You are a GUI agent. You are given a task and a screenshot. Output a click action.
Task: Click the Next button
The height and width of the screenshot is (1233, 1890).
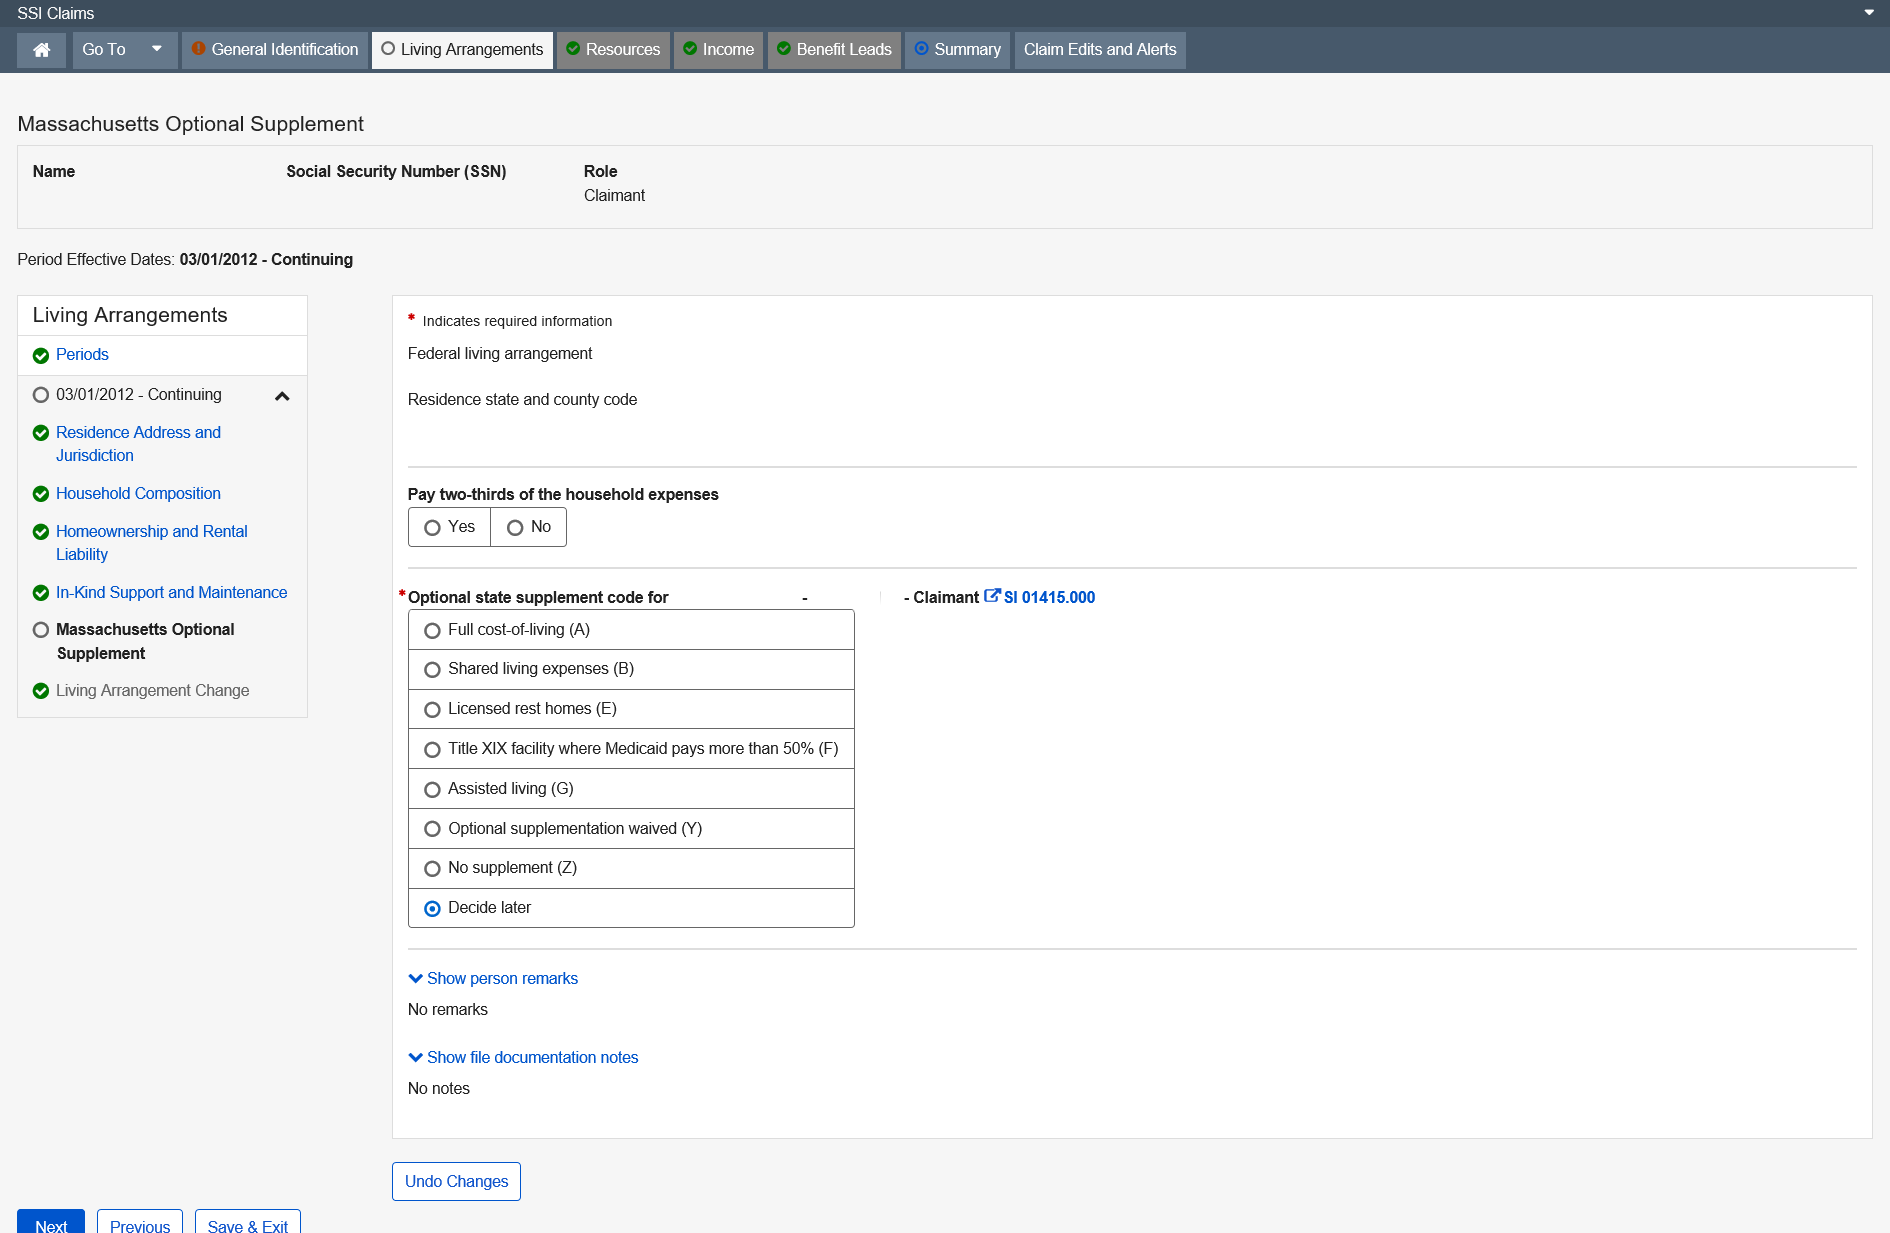click(51, 1224)
